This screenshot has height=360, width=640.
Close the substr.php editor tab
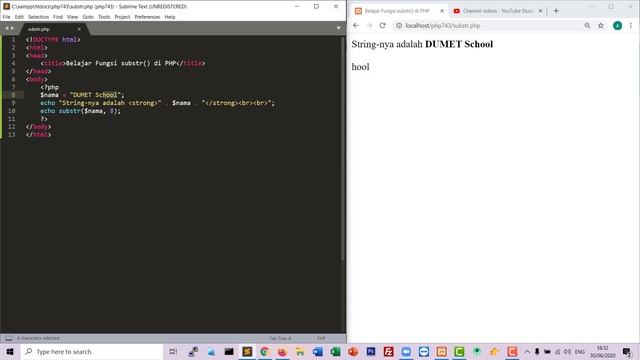click(x=79, y=29)
